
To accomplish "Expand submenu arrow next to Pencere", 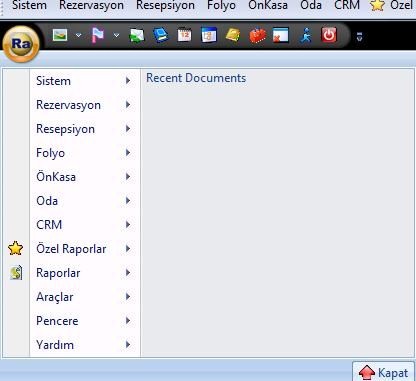I will coord(128,321).
